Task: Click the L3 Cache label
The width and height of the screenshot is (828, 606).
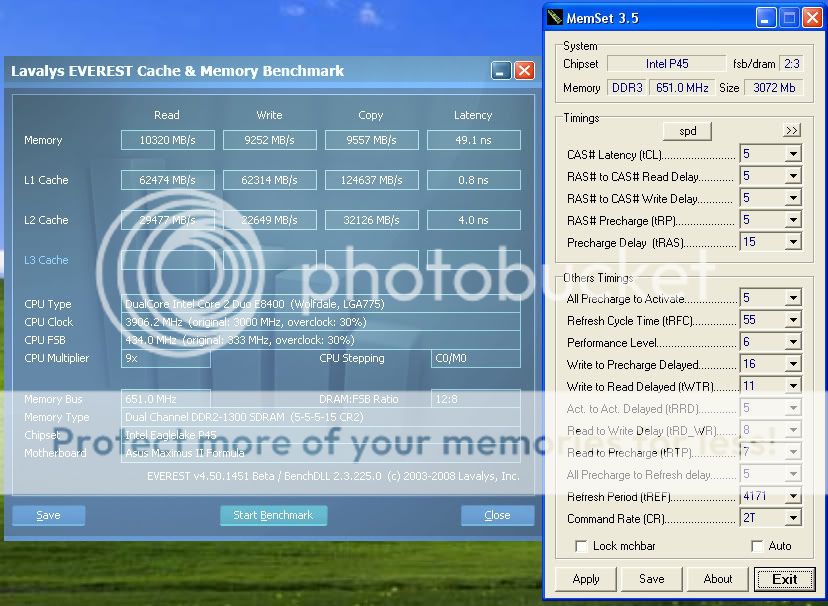Action: 46,260
